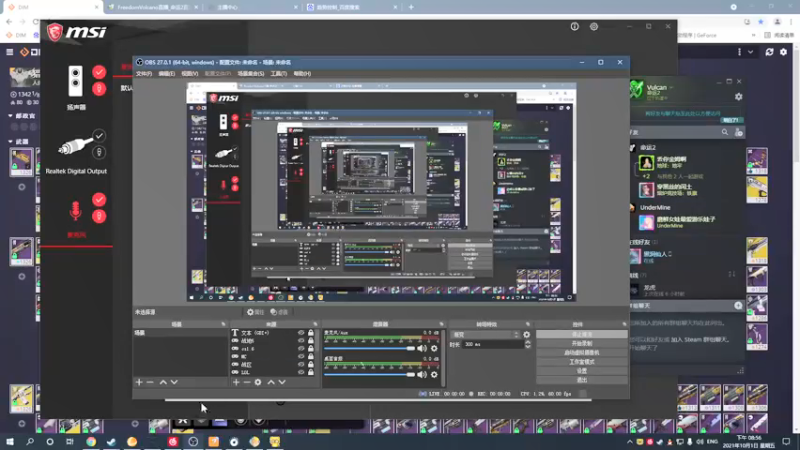Open the 编辑(E) menu in OBS
800x450 pixels.
[x=166, y=74]
